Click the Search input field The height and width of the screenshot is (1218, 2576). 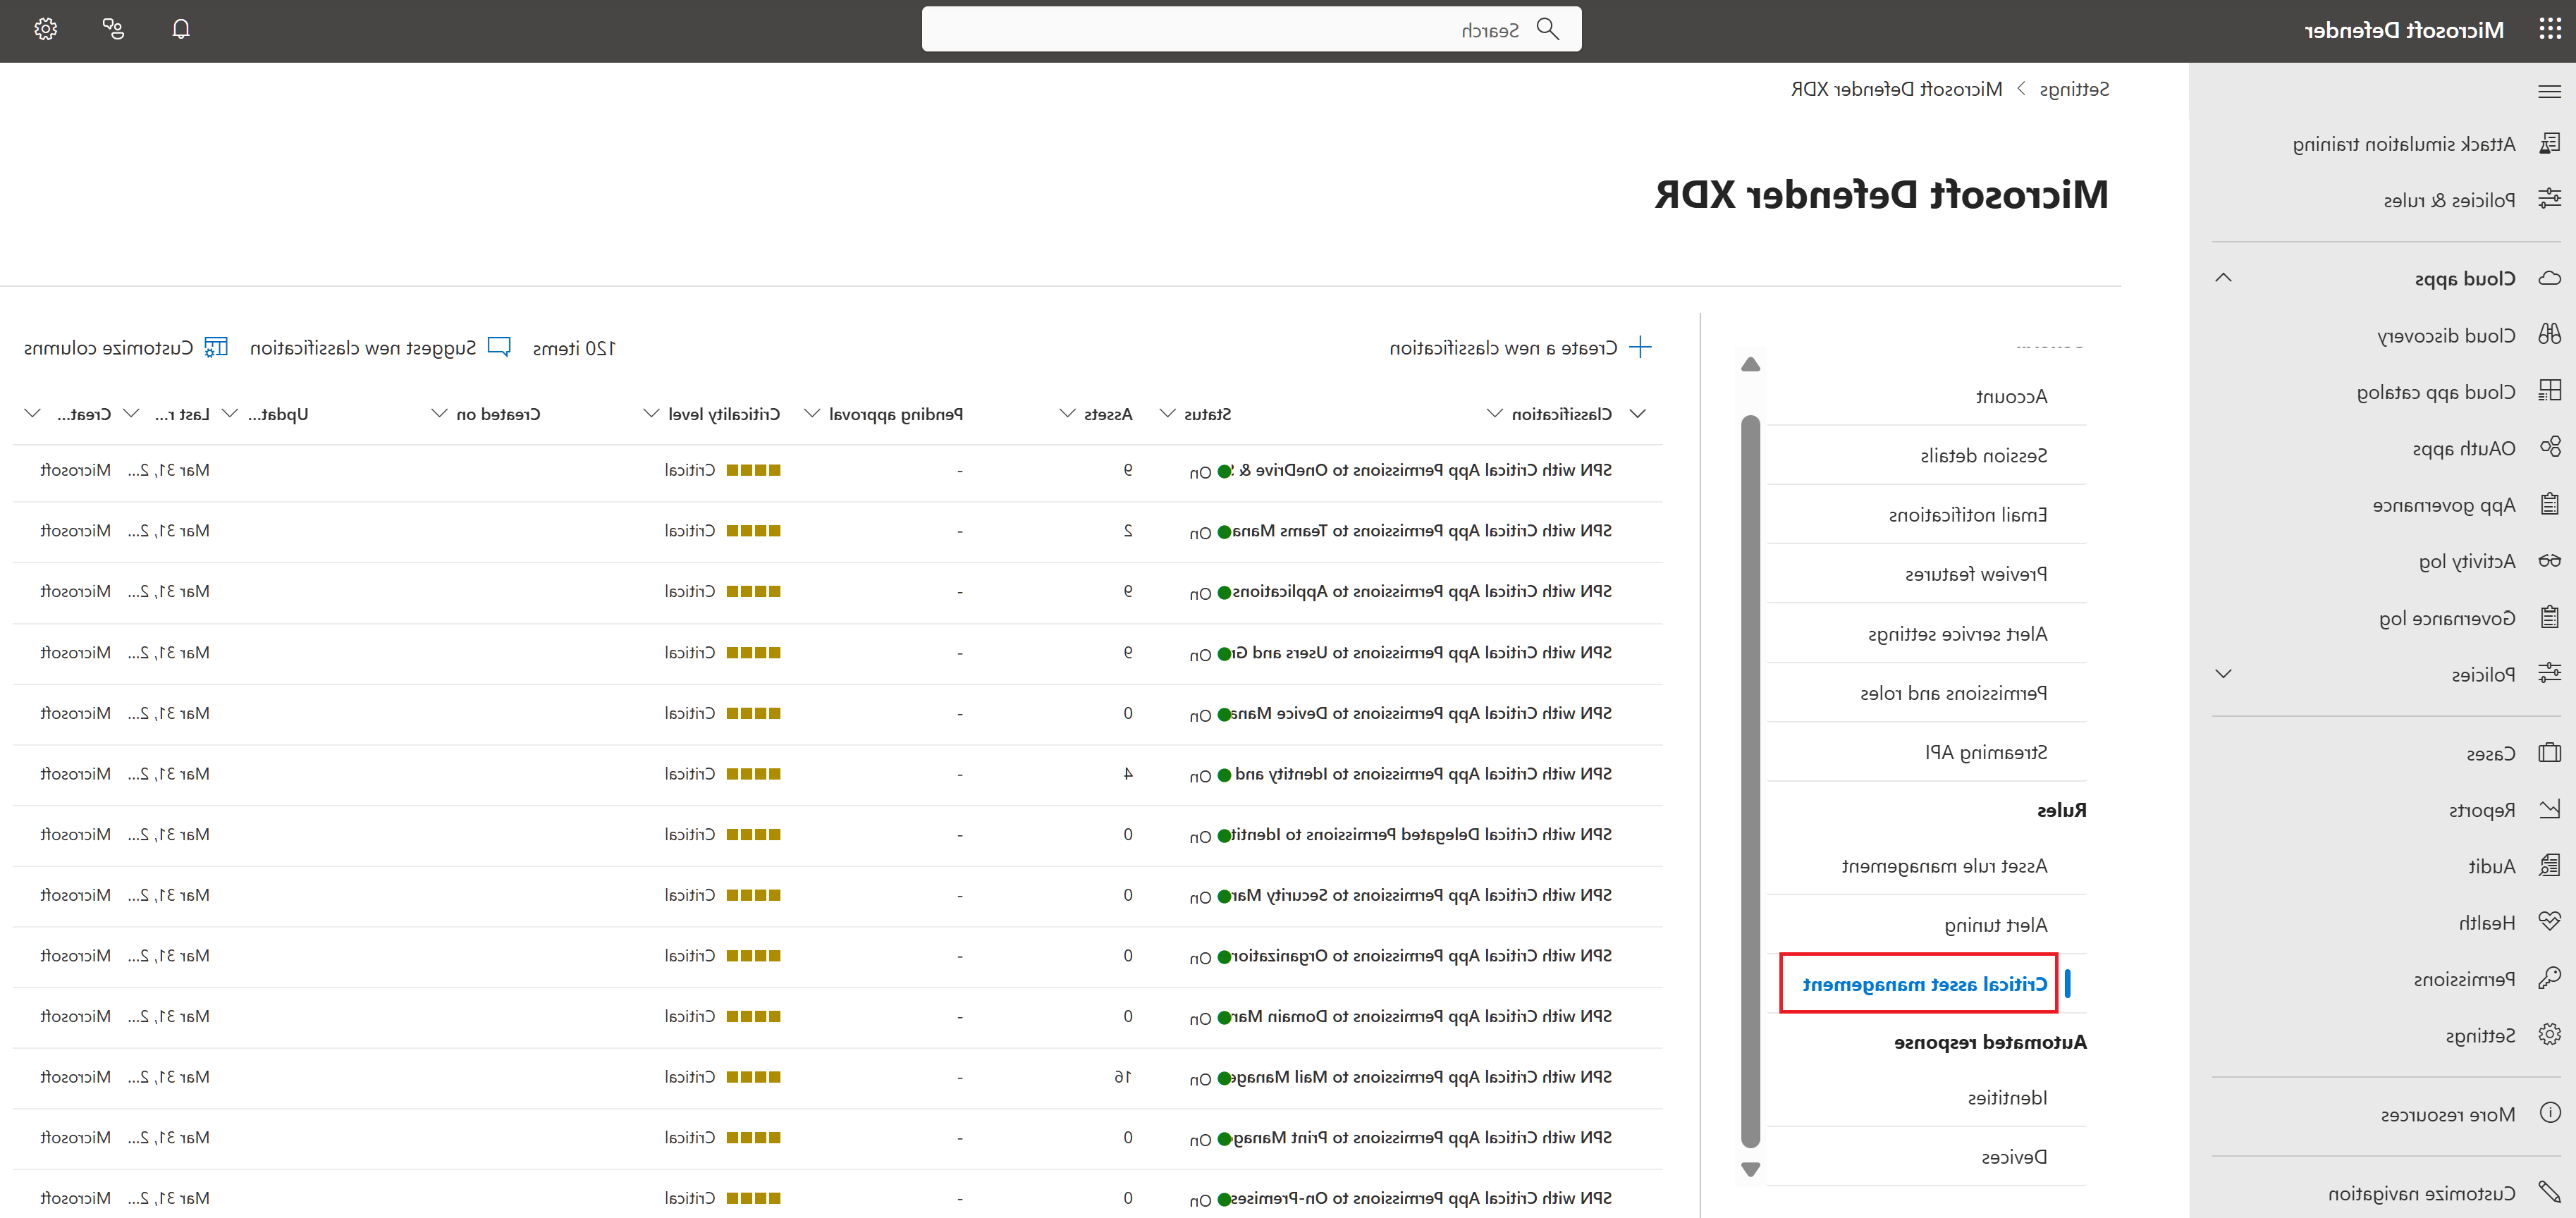[1250, 30]
